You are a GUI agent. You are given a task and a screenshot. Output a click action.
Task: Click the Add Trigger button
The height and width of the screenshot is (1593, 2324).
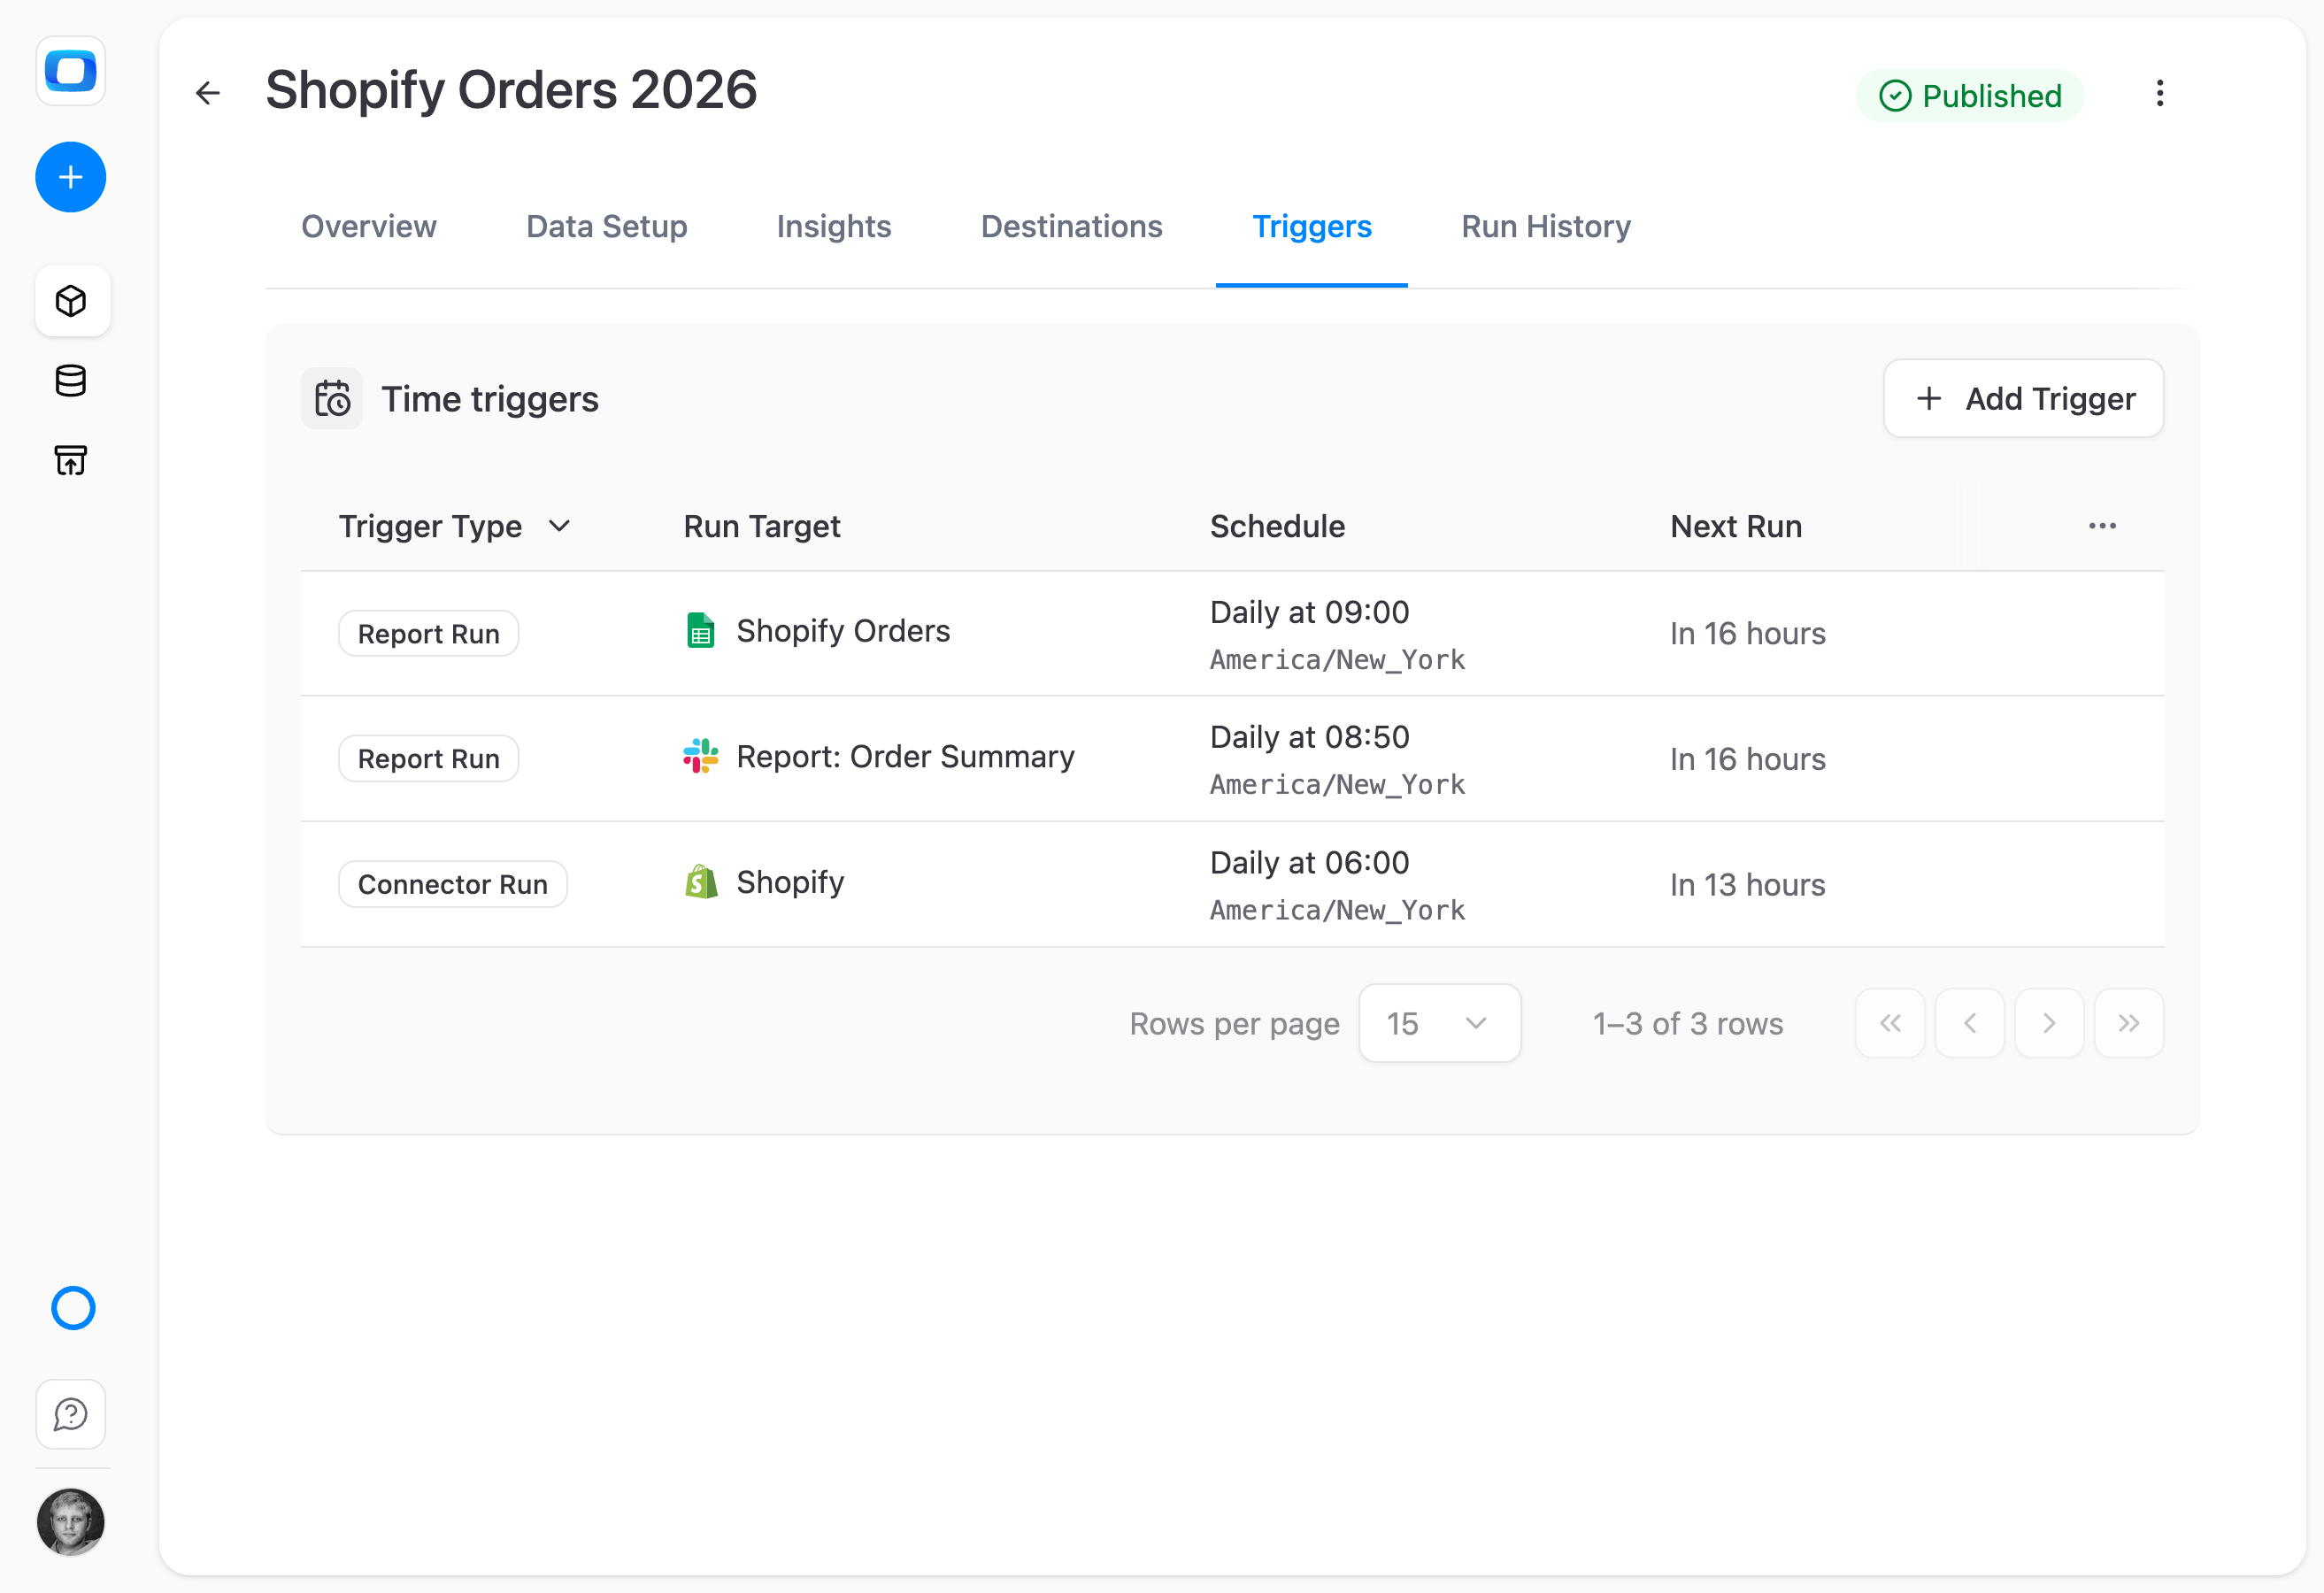[2024, 398]
